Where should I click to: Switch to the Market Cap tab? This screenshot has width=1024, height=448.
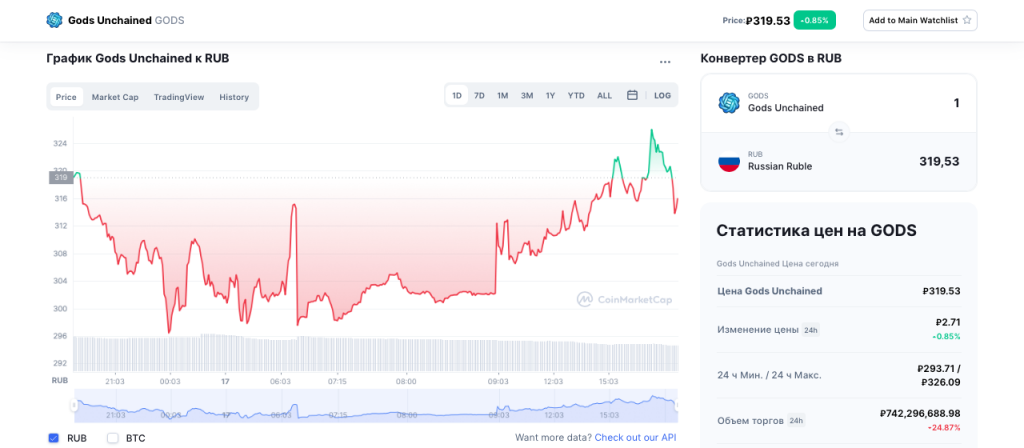(x=115, y=97)
